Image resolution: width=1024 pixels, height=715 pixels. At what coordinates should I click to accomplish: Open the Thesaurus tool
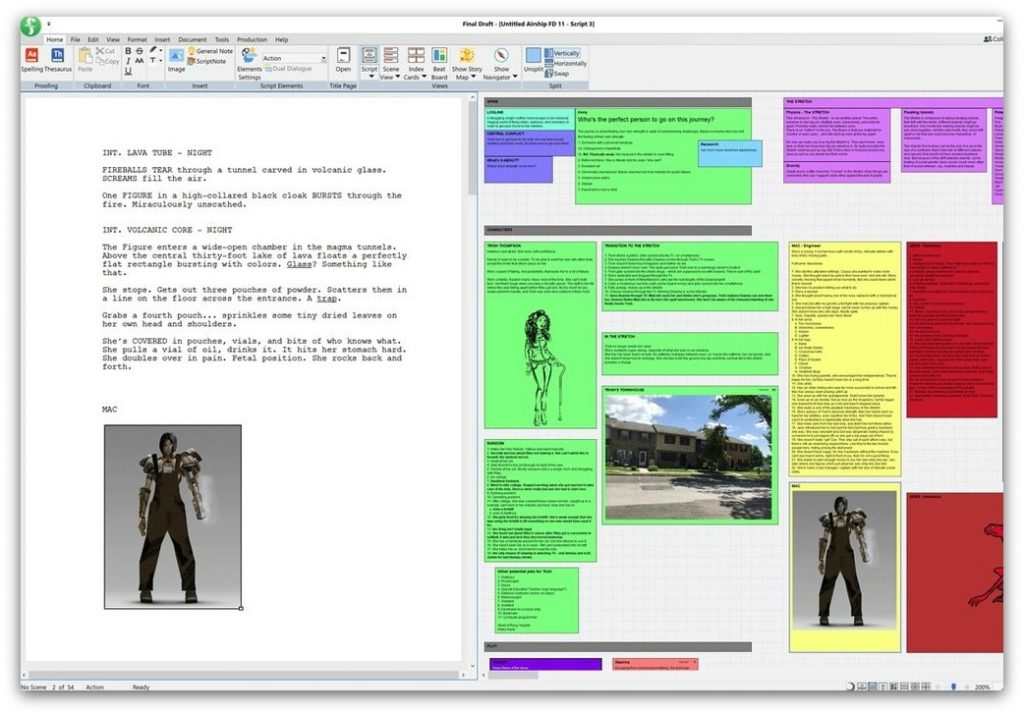pos(56,60)
